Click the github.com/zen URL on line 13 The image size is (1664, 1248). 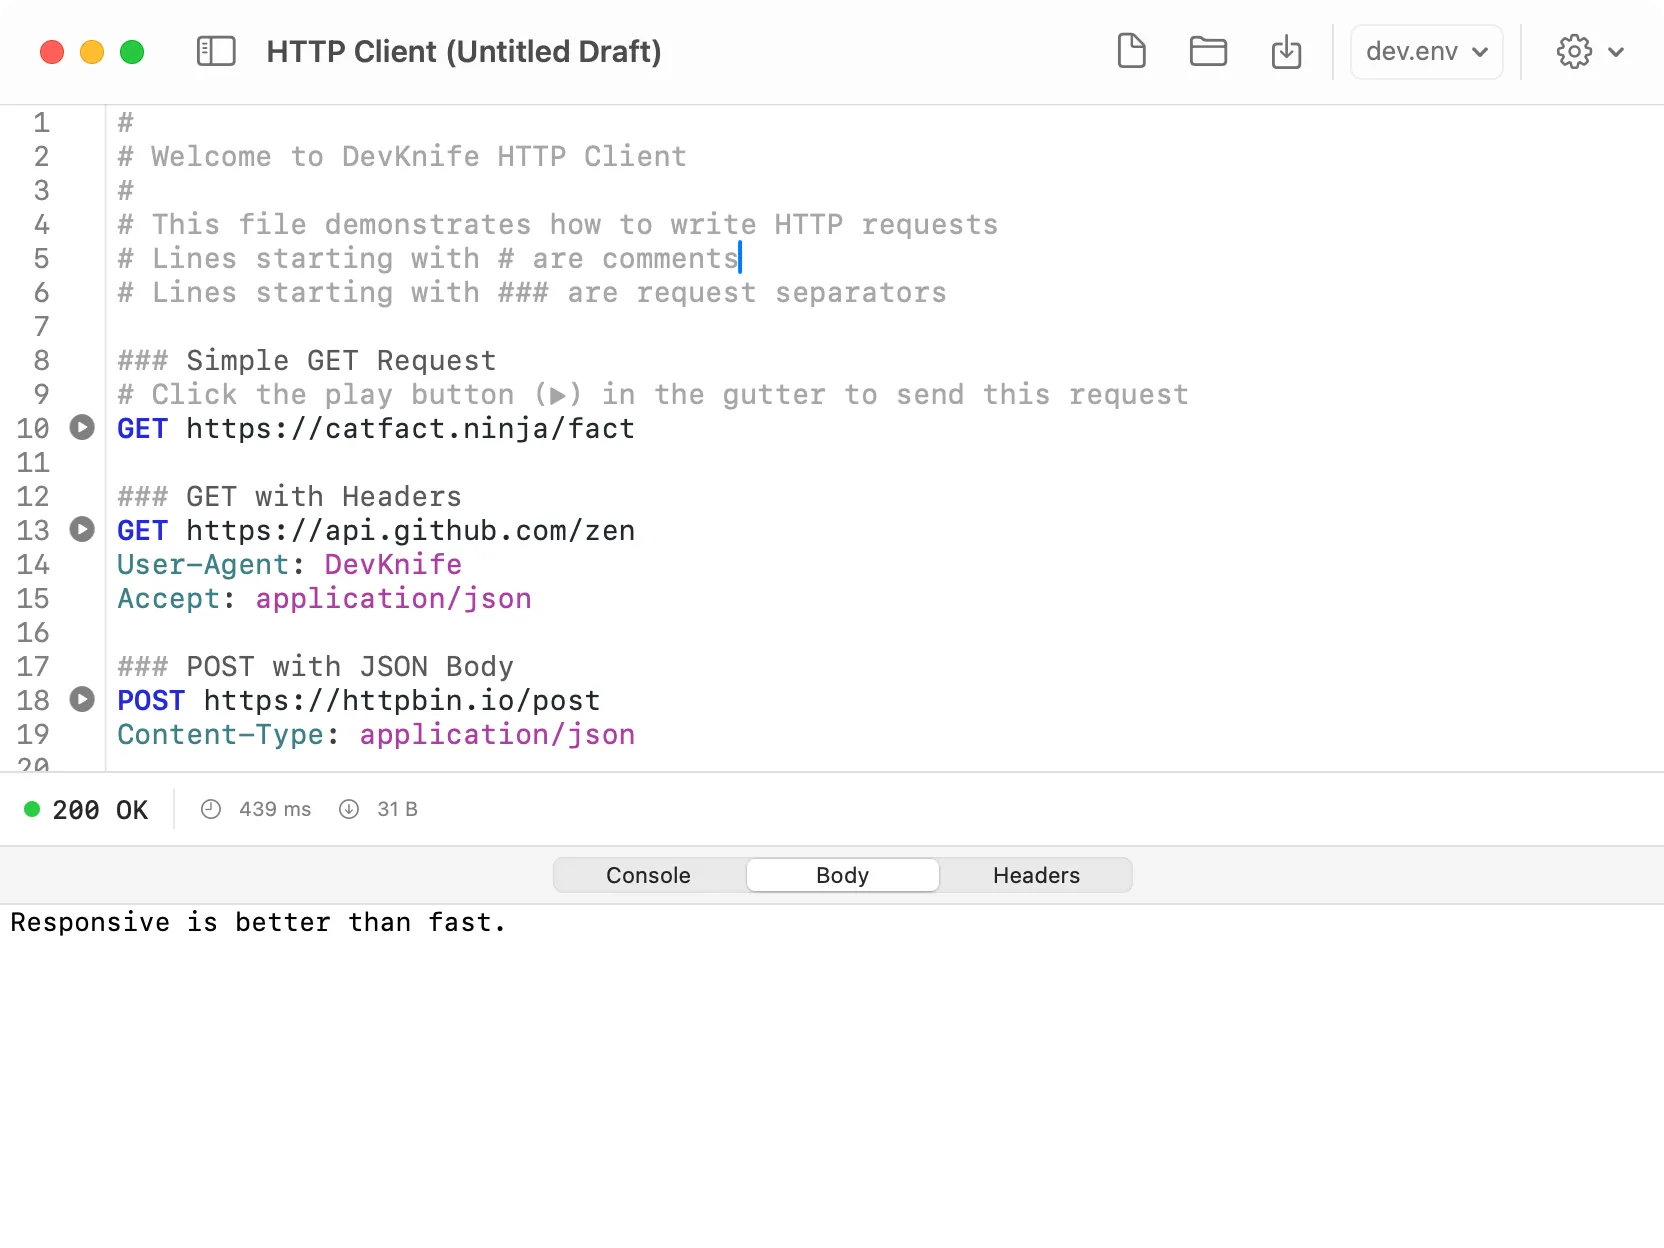pos(410,530)
